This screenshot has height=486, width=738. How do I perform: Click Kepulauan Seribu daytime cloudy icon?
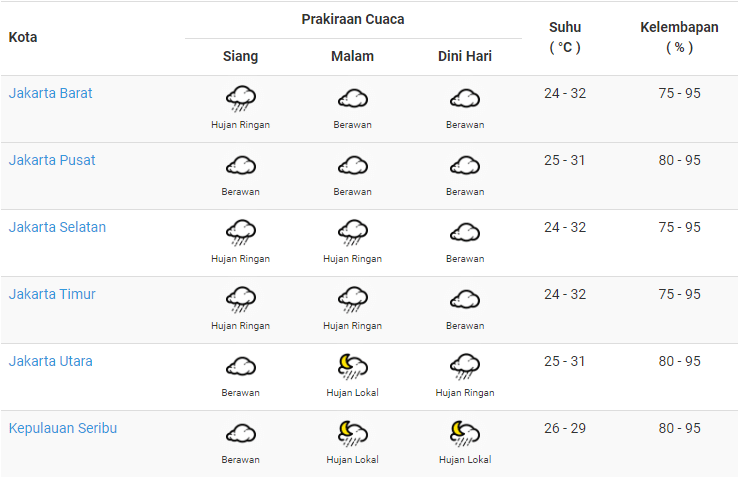(240, 433)
